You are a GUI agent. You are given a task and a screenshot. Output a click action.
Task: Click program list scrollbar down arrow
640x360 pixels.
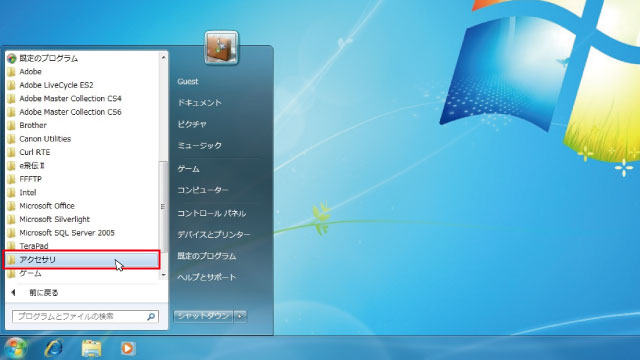pos(163,275)
